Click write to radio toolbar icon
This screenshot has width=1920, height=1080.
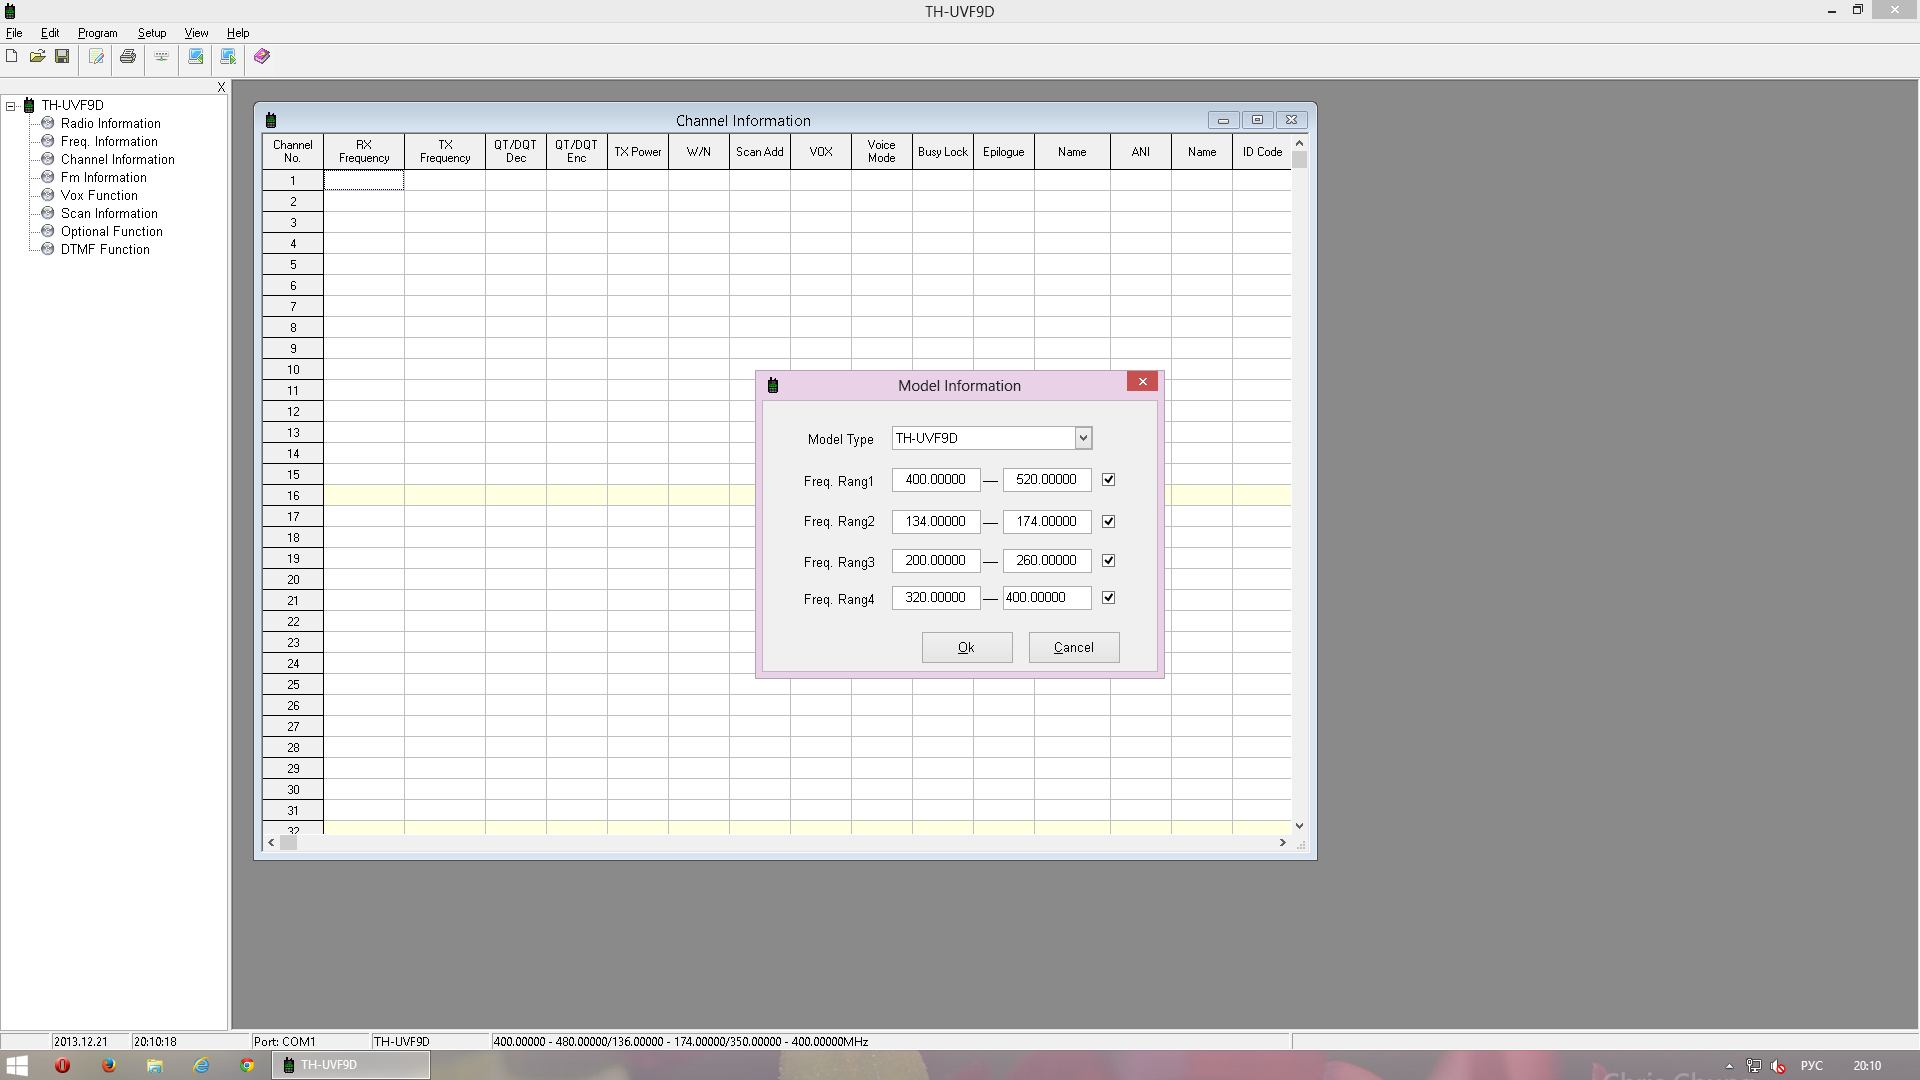(x=228, y=56)
